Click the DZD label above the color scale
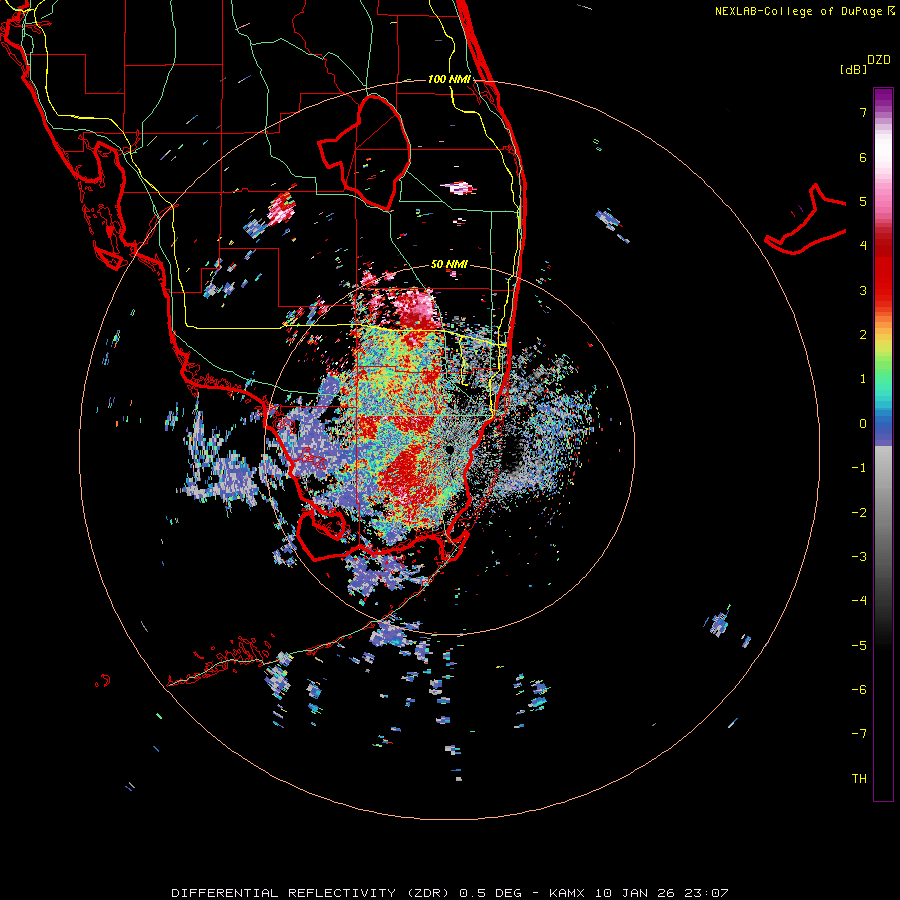The width and height of the screenshot is (900, 900). [879, 60]
